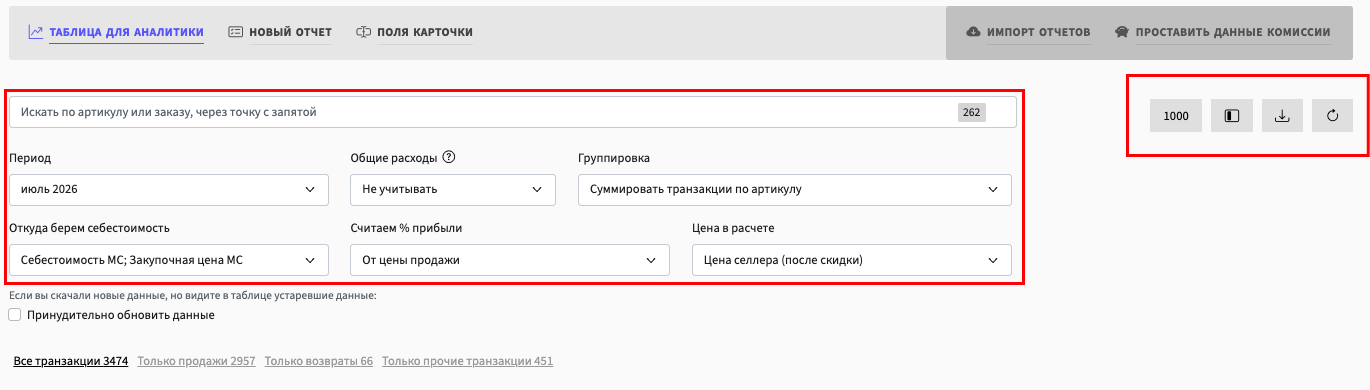Click the 1000 rows button
Screen dimensions: 1370x390
(x=1176, y=116)
